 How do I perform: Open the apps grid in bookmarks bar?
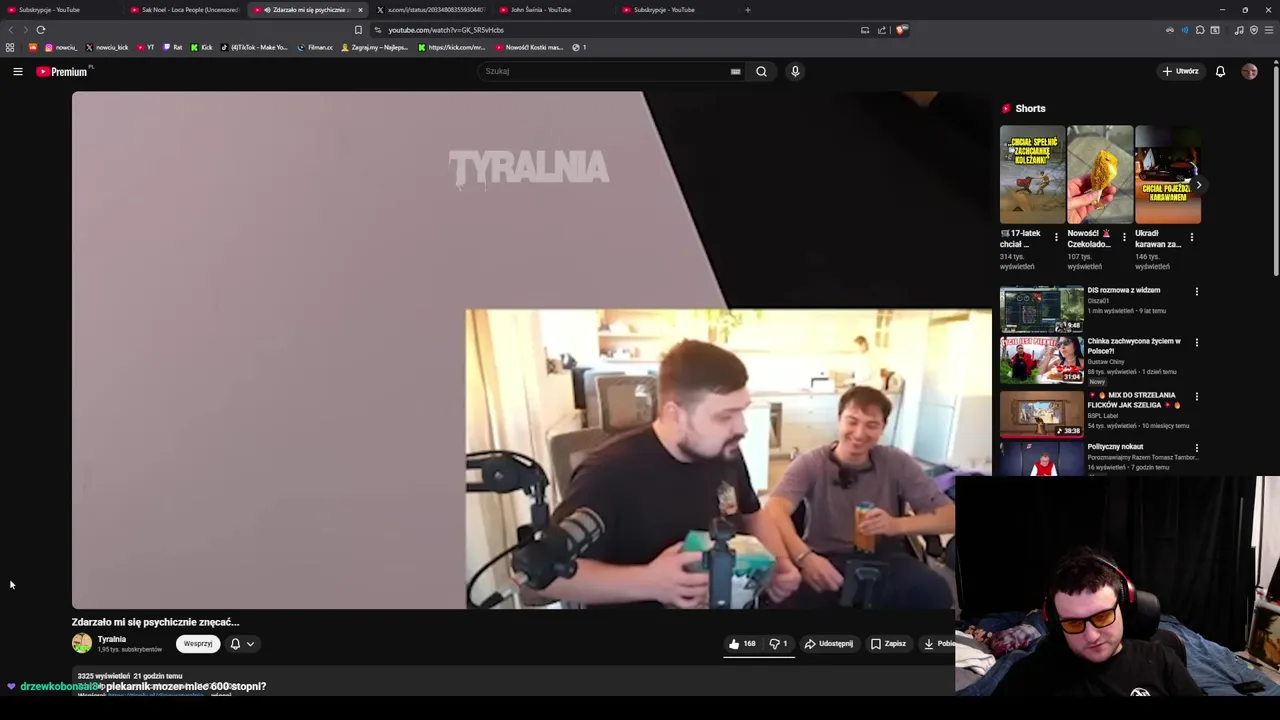[10, 47]
